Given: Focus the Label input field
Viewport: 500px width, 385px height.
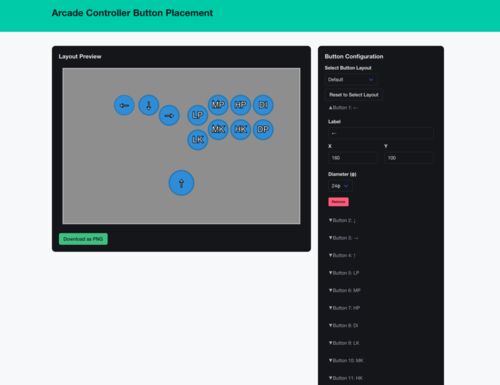Looking at the screenshot, I should pyautogui.click(x=381, y=133).
